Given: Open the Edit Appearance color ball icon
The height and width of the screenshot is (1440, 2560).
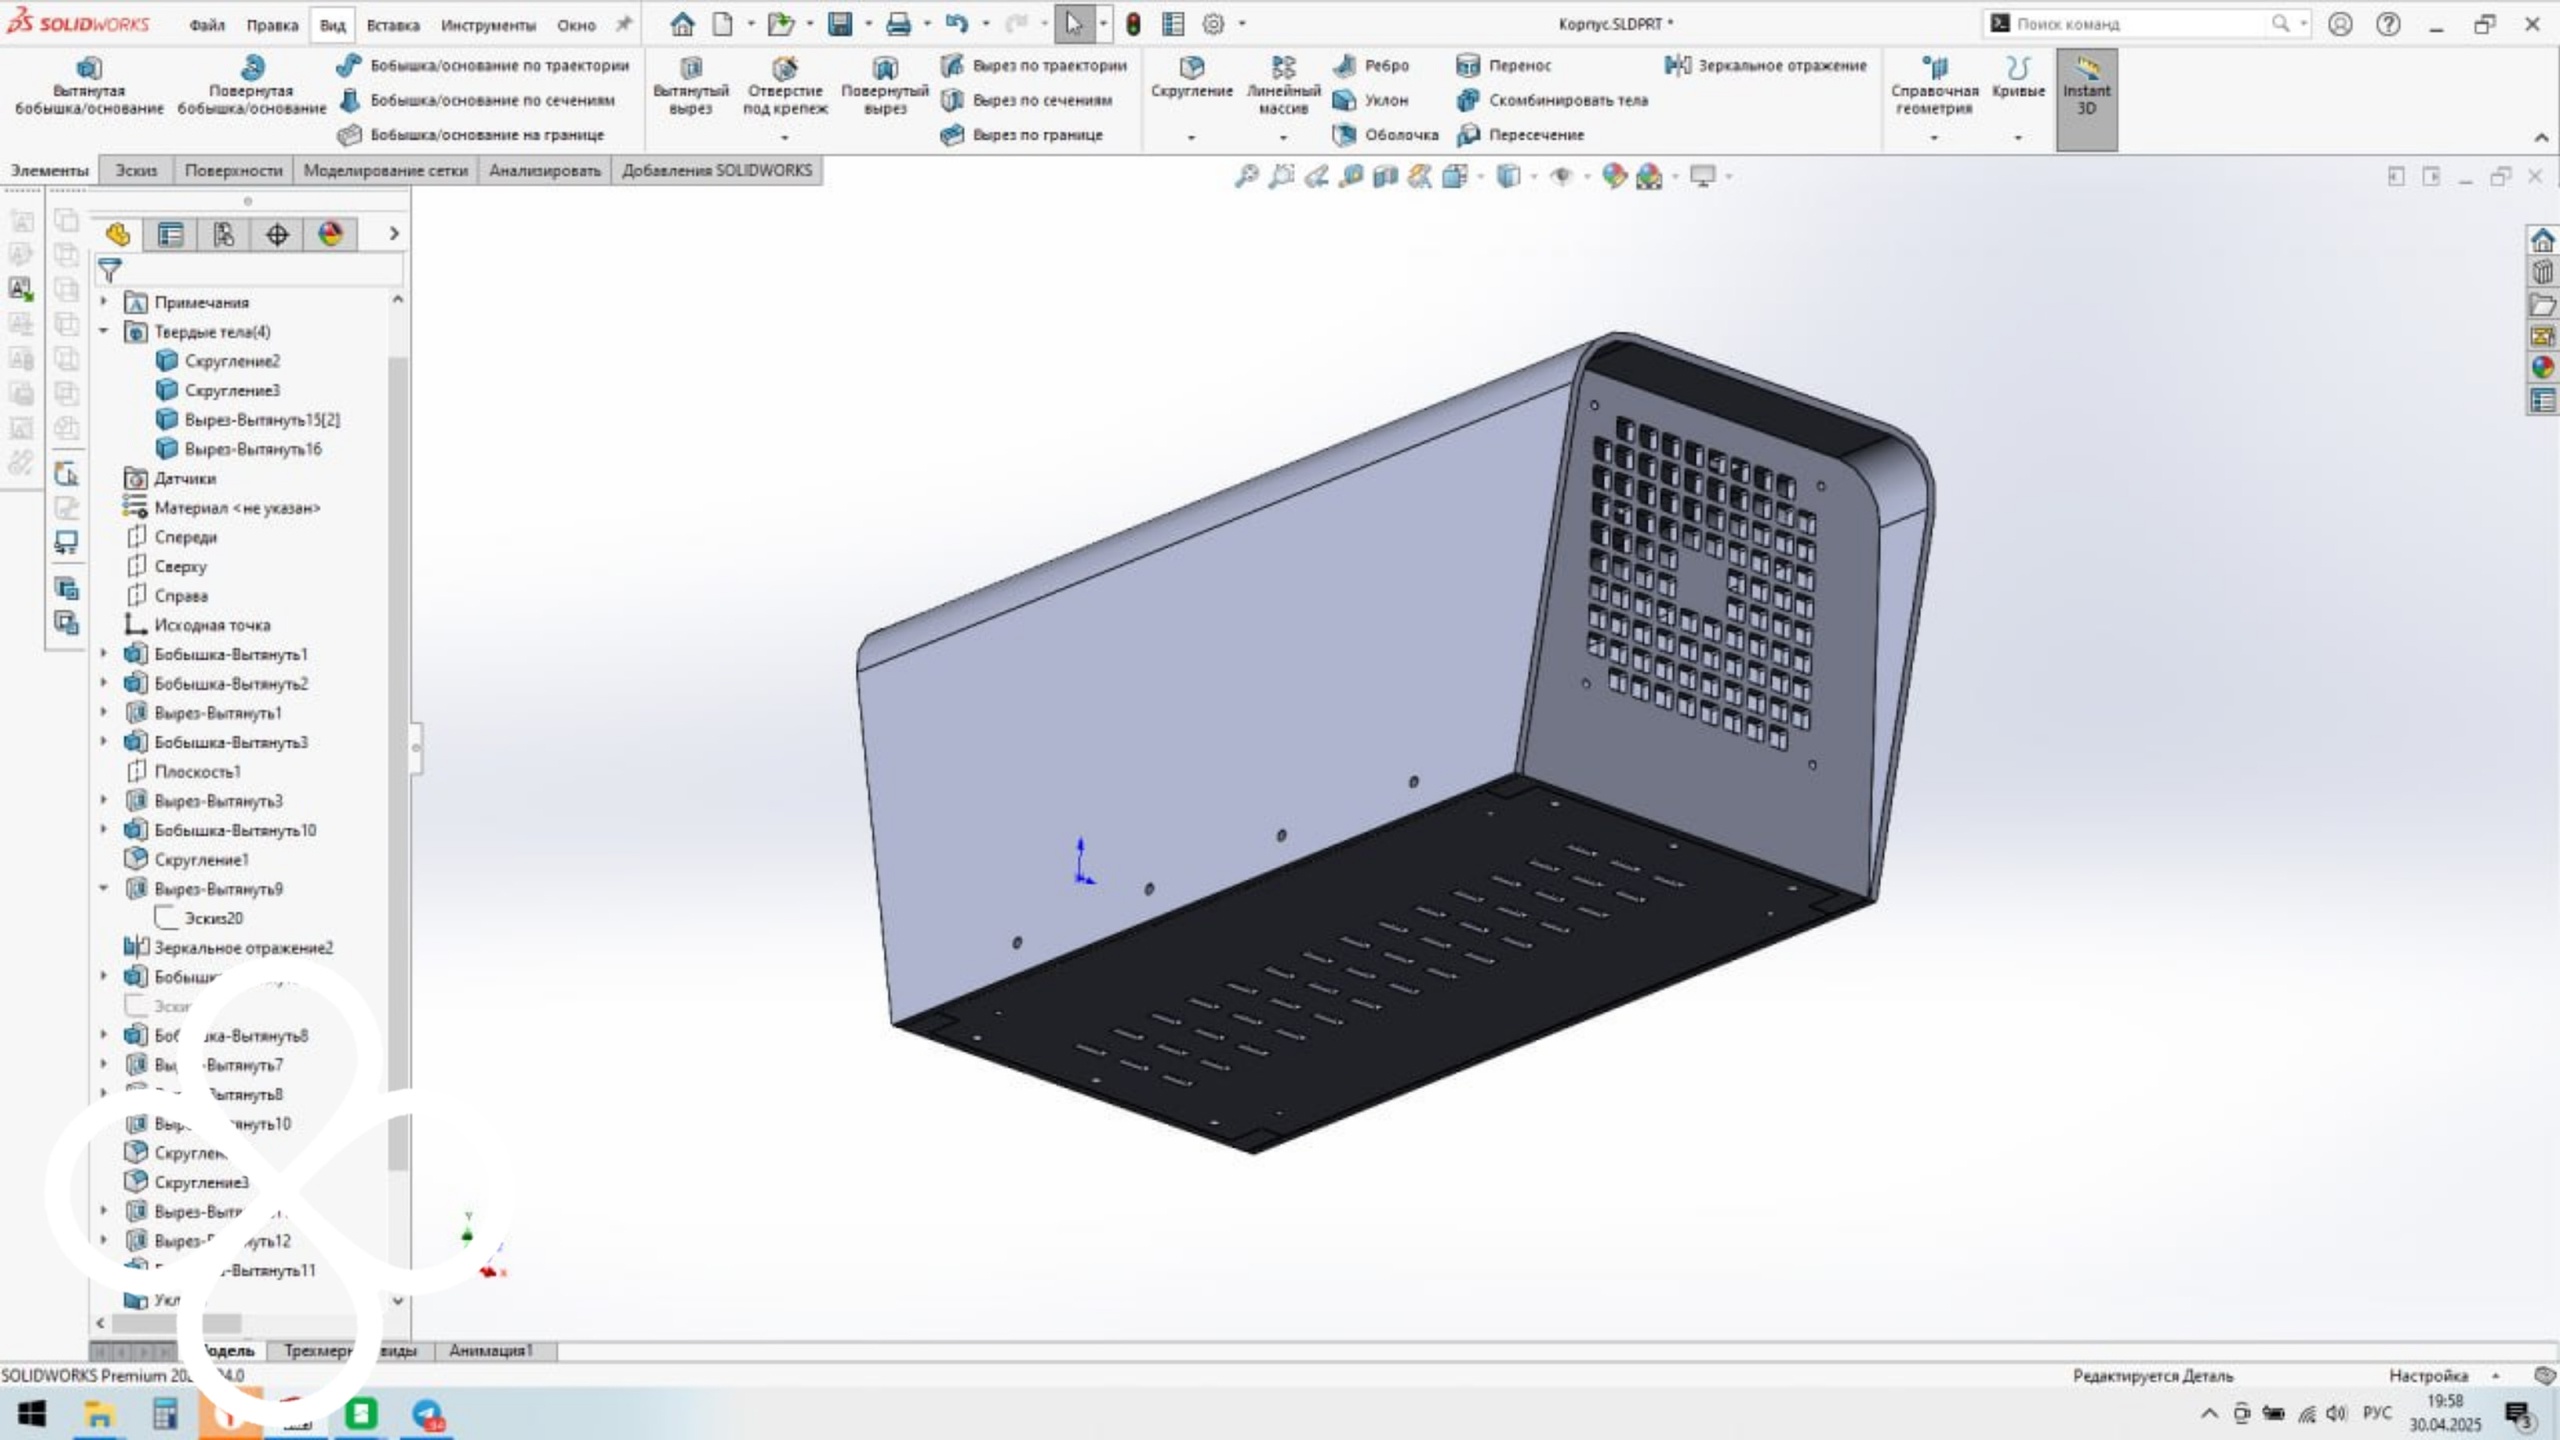Looking at the screenshot, I should [x=1614, y=177].
